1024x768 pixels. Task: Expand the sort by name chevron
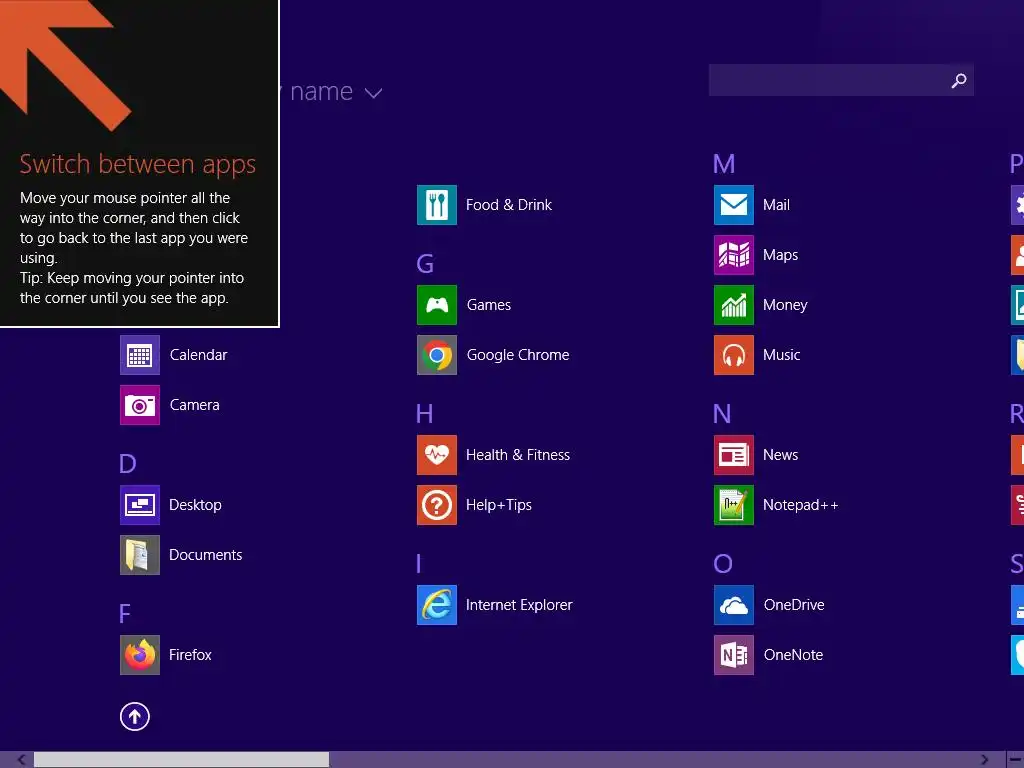coord(373,93)
